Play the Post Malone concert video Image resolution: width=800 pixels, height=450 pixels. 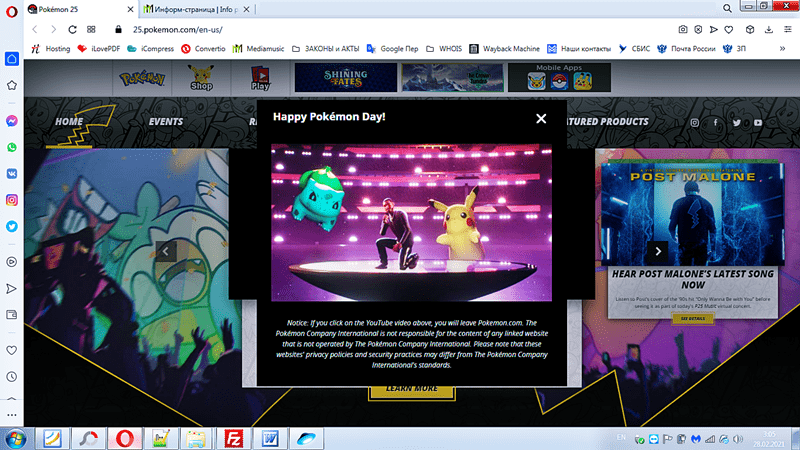point(411,222)
